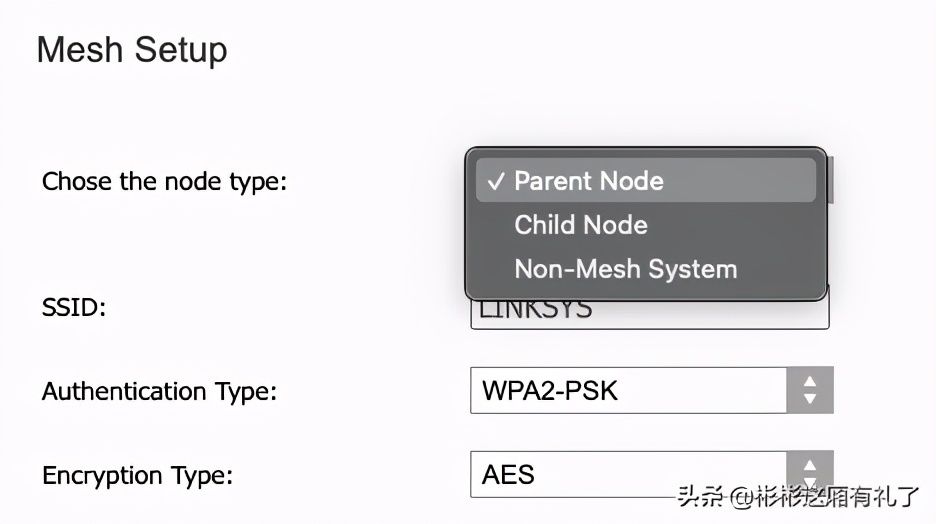Click the SSID label
936x524 pixels.
pyautogui.click(x=74, y=308)
